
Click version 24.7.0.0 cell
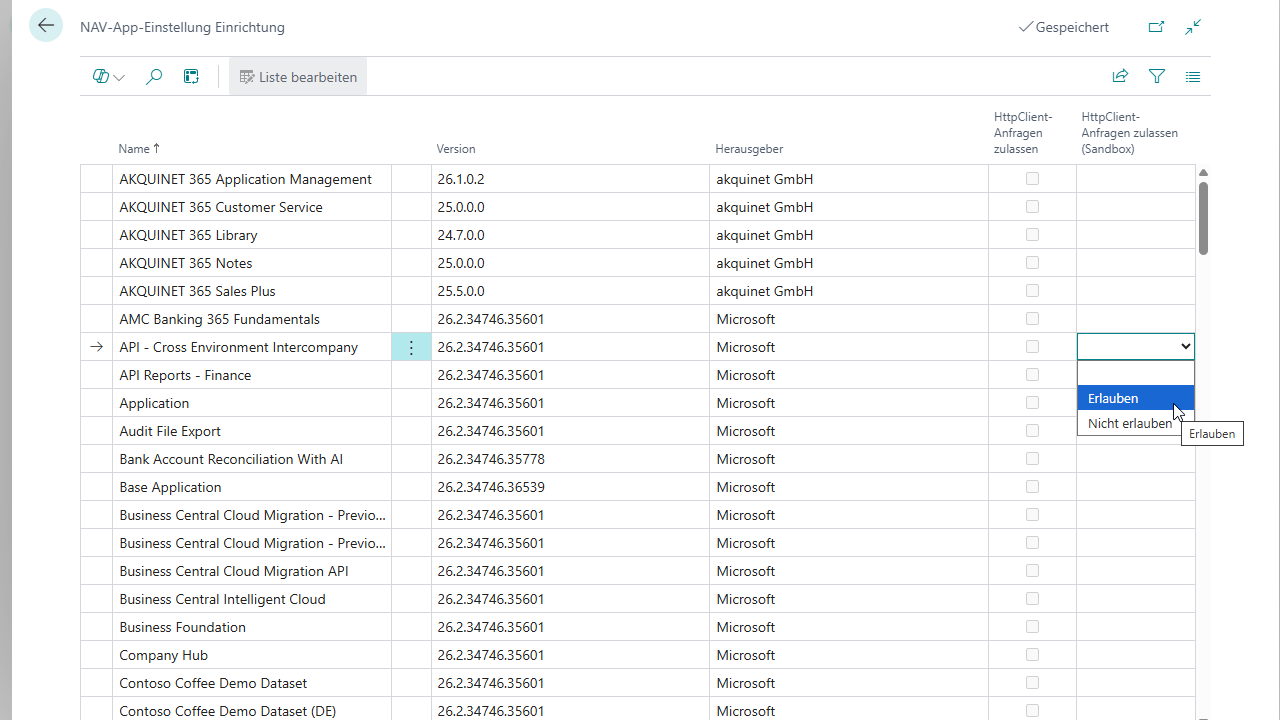(x=570, y=235)
